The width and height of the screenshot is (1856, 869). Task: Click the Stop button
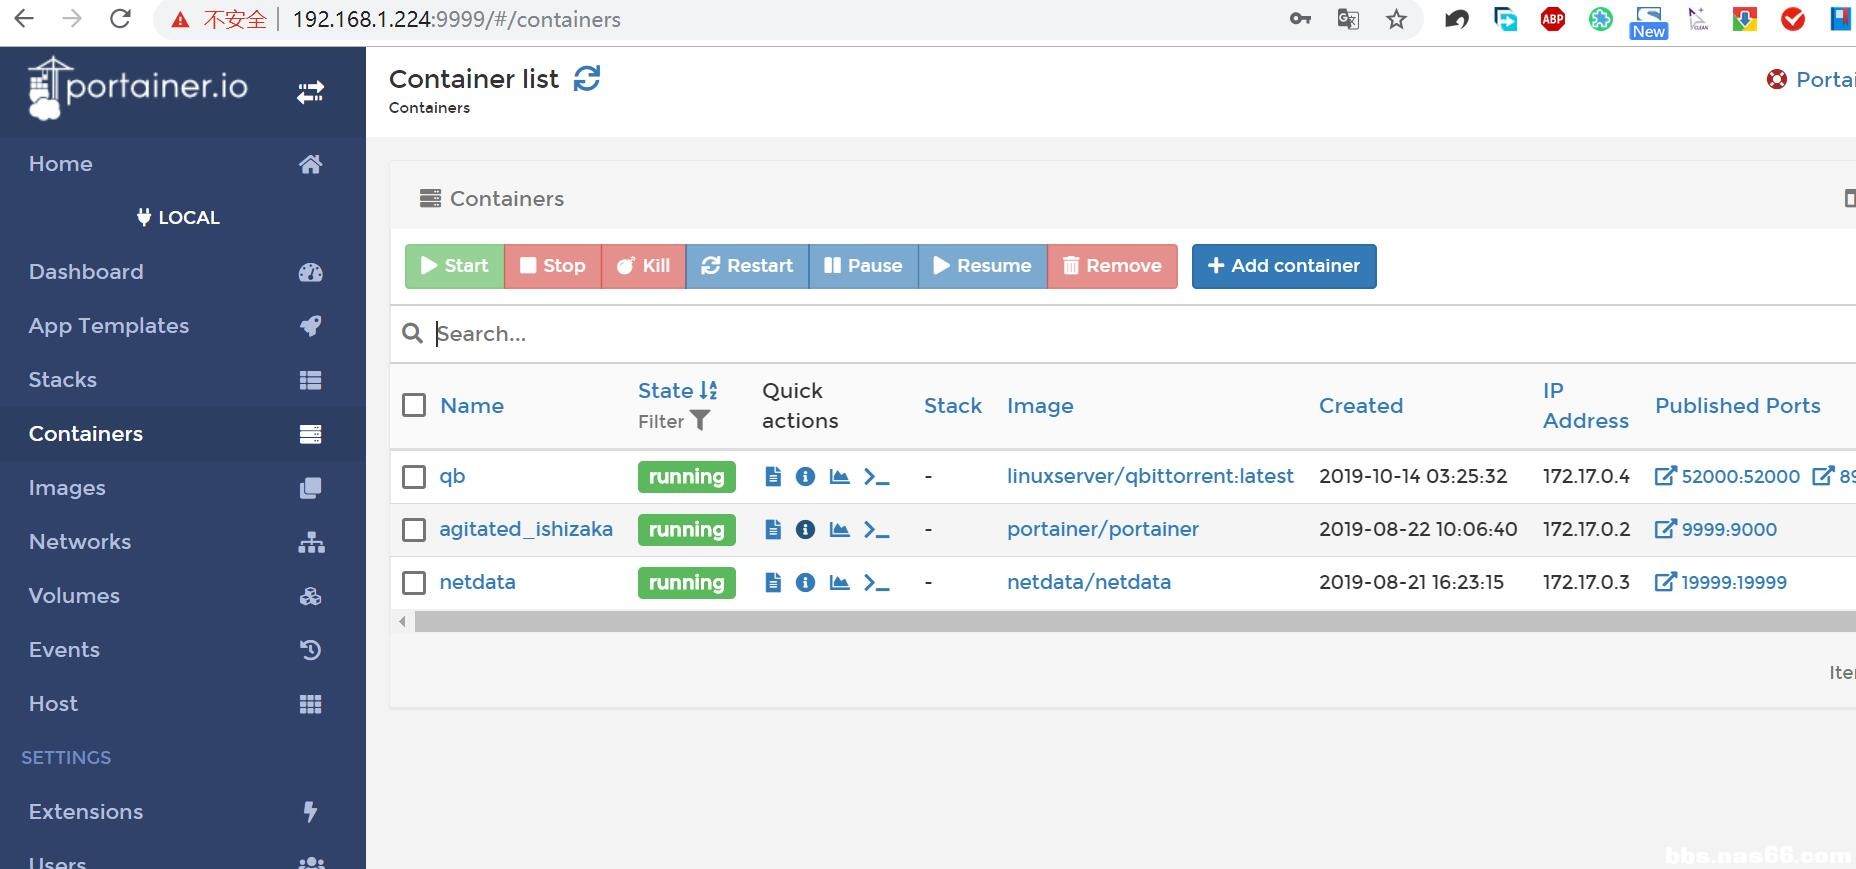click(553, 266)
